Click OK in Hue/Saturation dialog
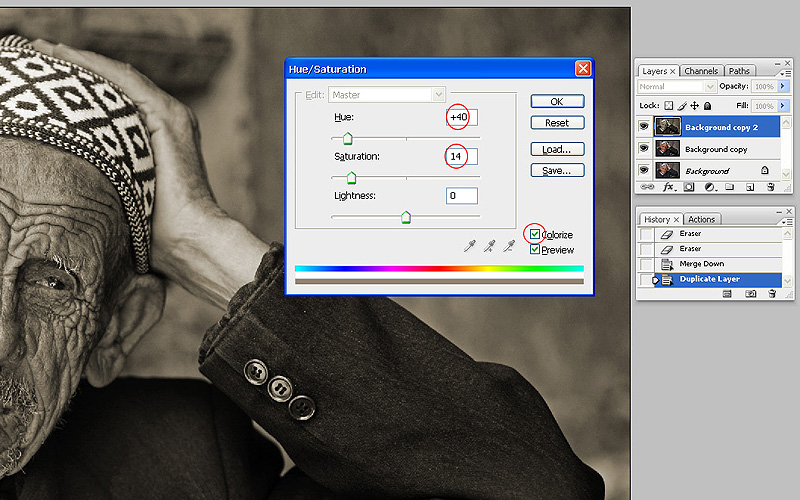Screen dimensions: 800x500 coord(557,101)
